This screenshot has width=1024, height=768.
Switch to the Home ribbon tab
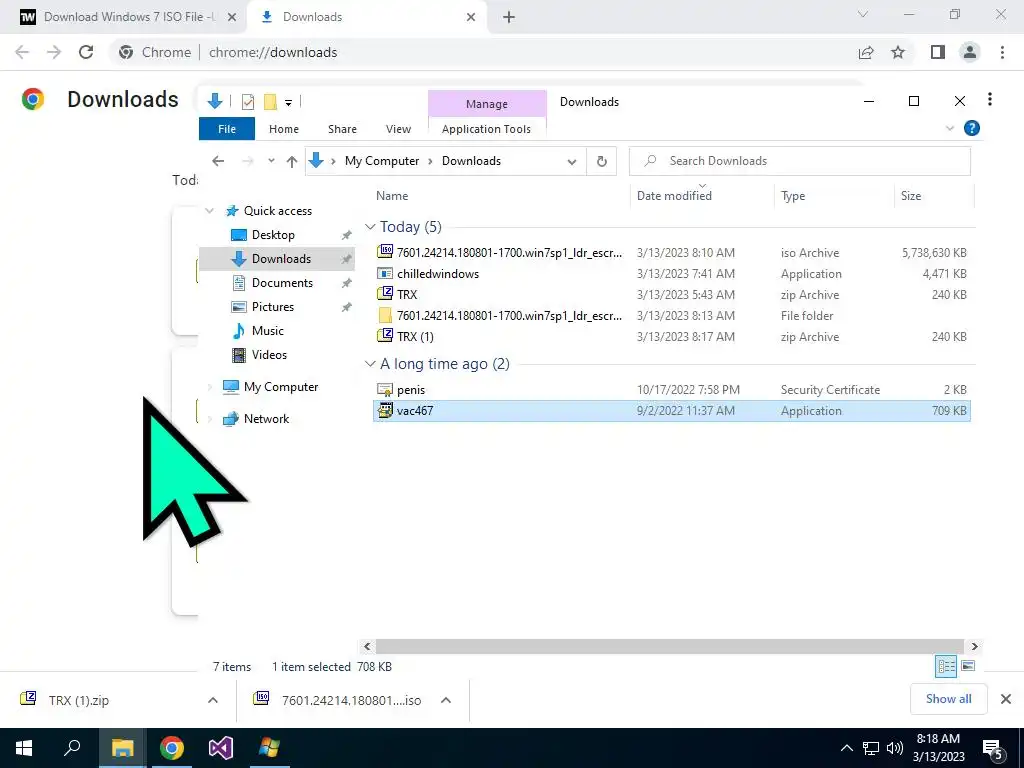pyautogui.click(x=283, y=129)
